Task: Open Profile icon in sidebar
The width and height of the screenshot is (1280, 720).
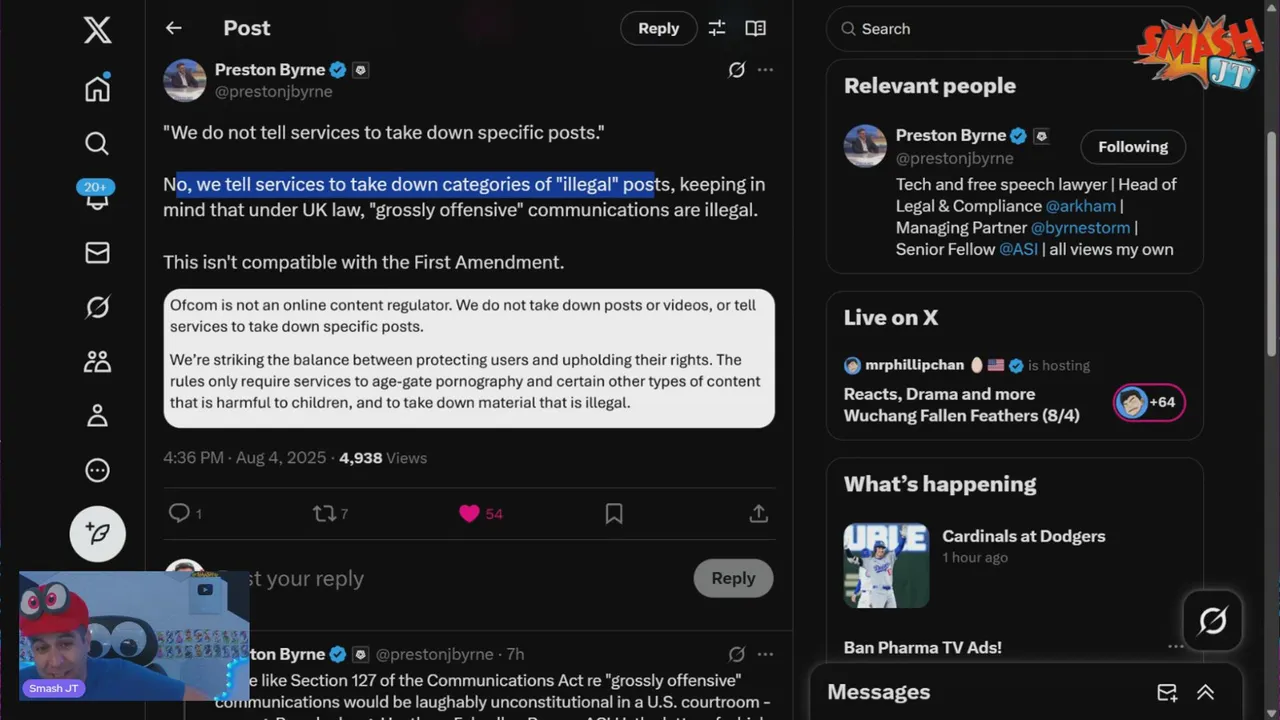Action: [97, 415]
